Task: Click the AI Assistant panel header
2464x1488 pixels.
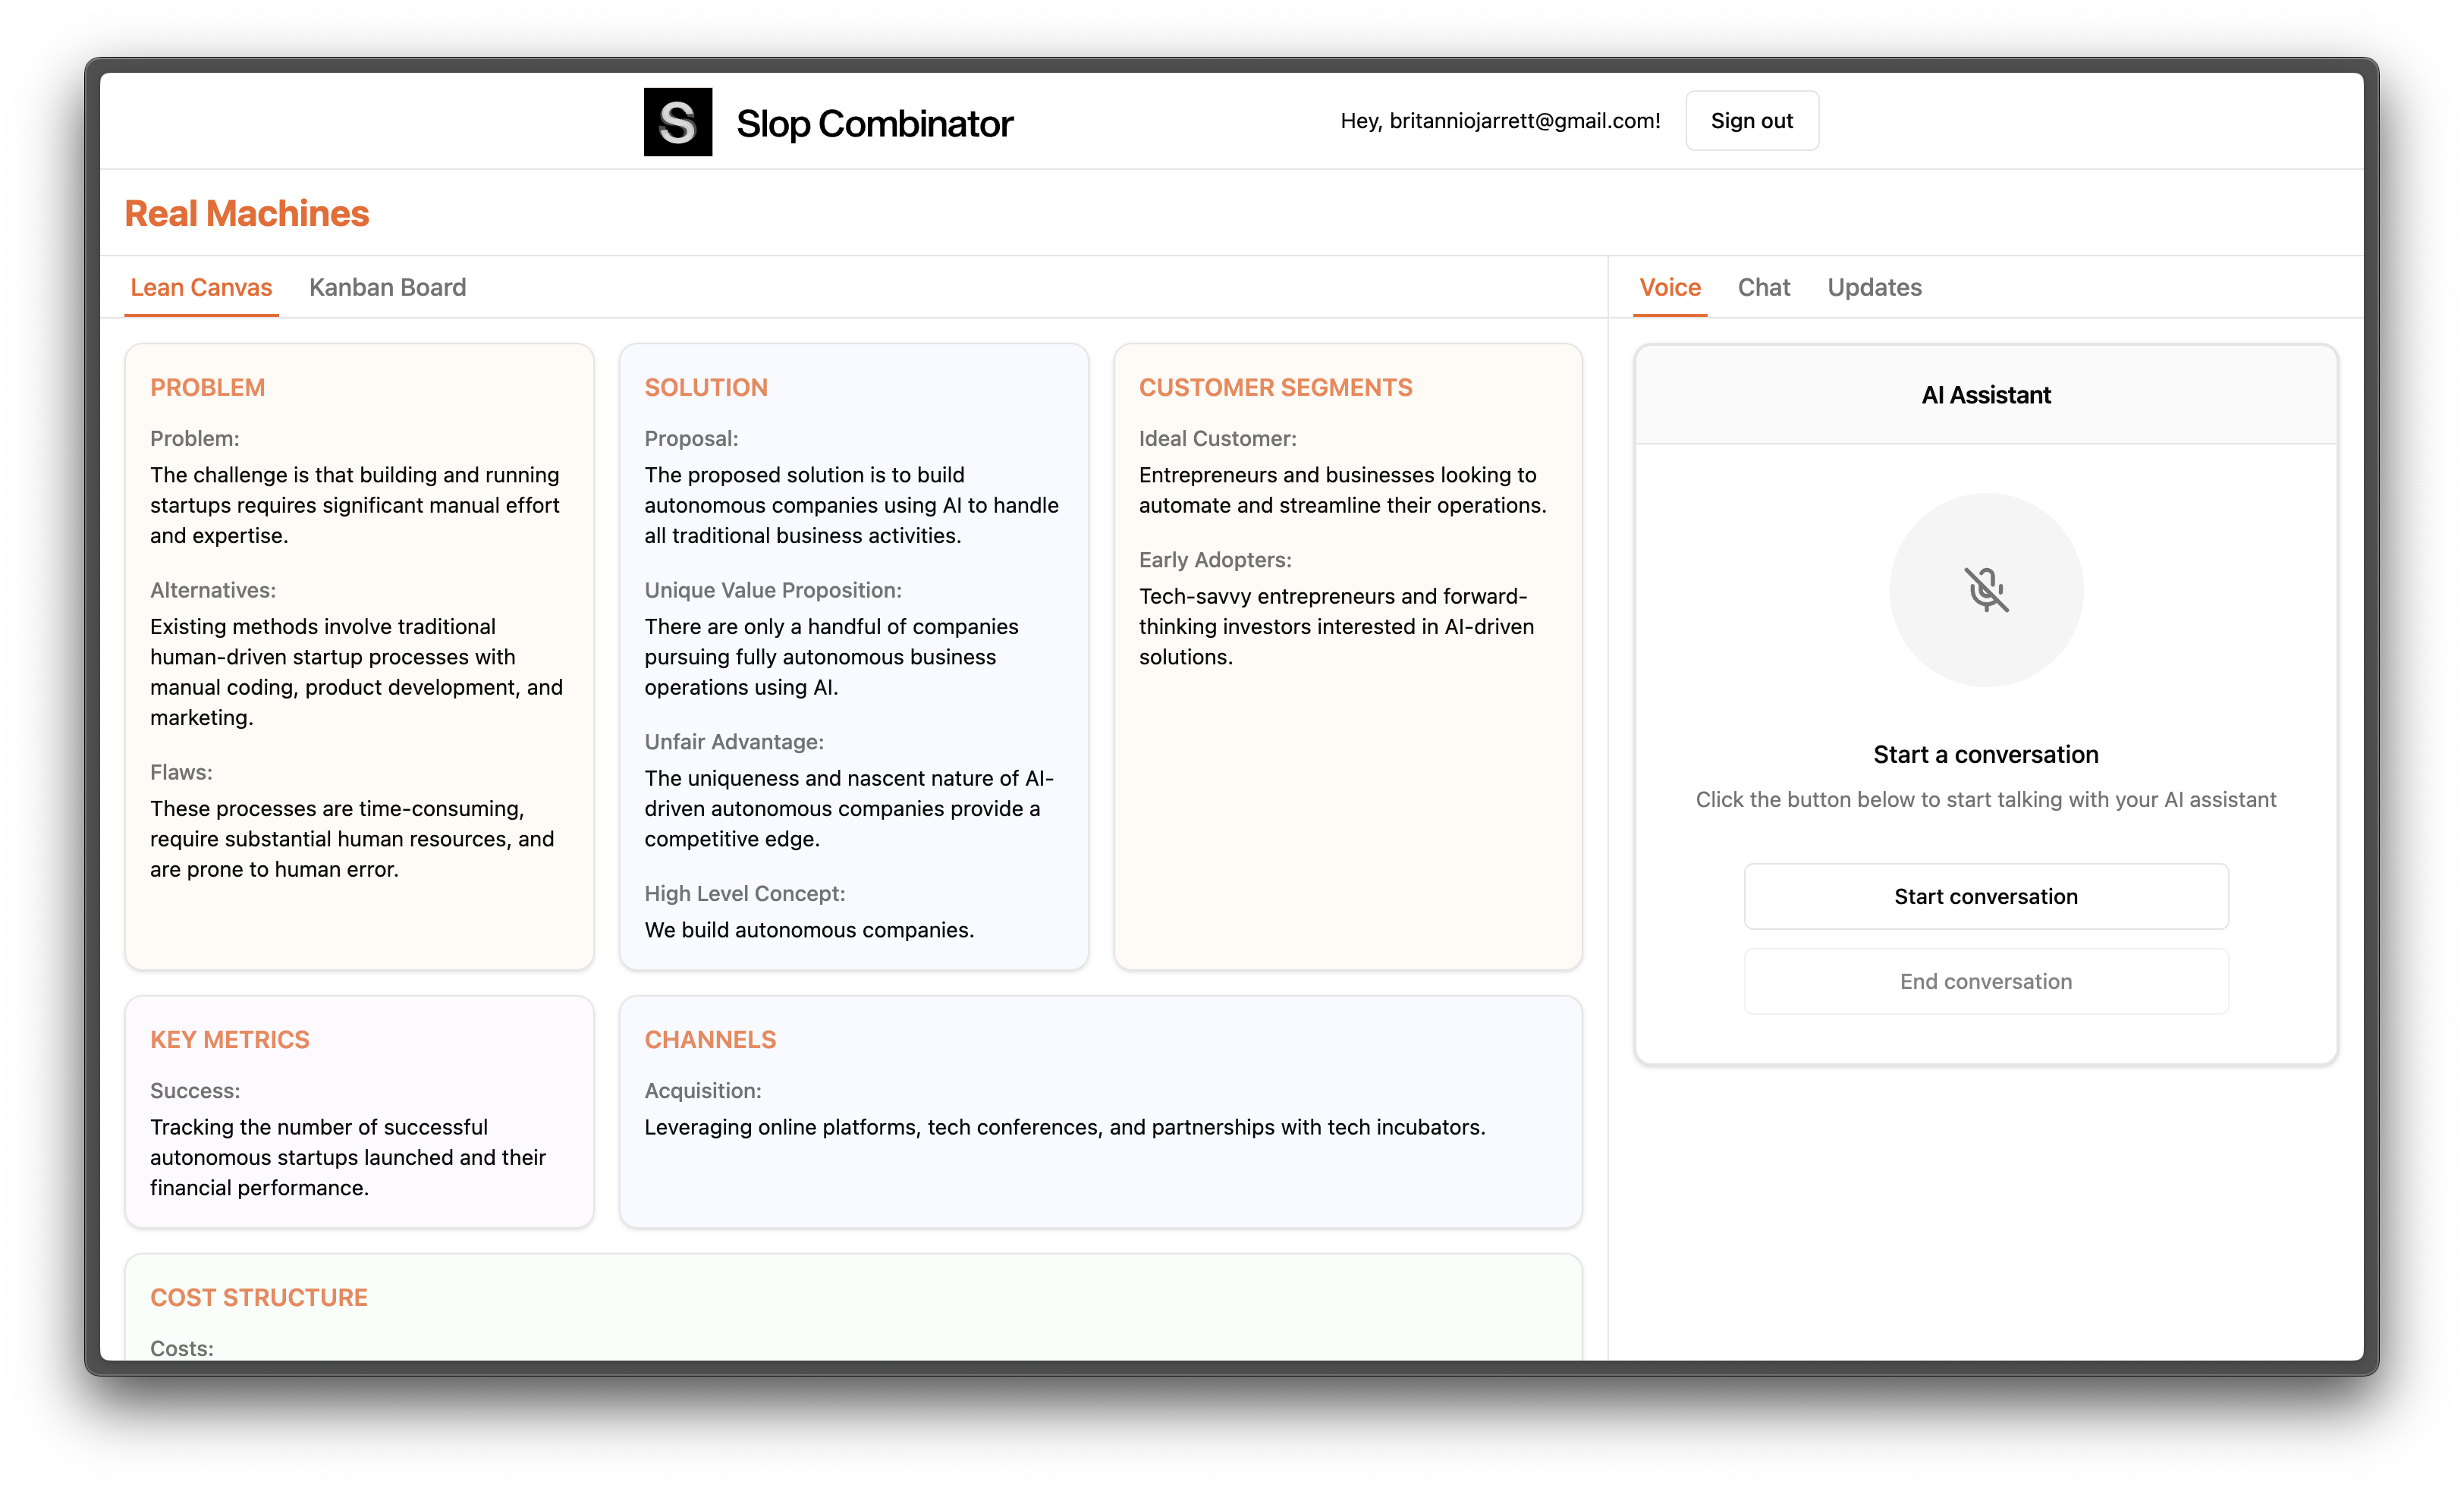Action: pos(1985,395)
